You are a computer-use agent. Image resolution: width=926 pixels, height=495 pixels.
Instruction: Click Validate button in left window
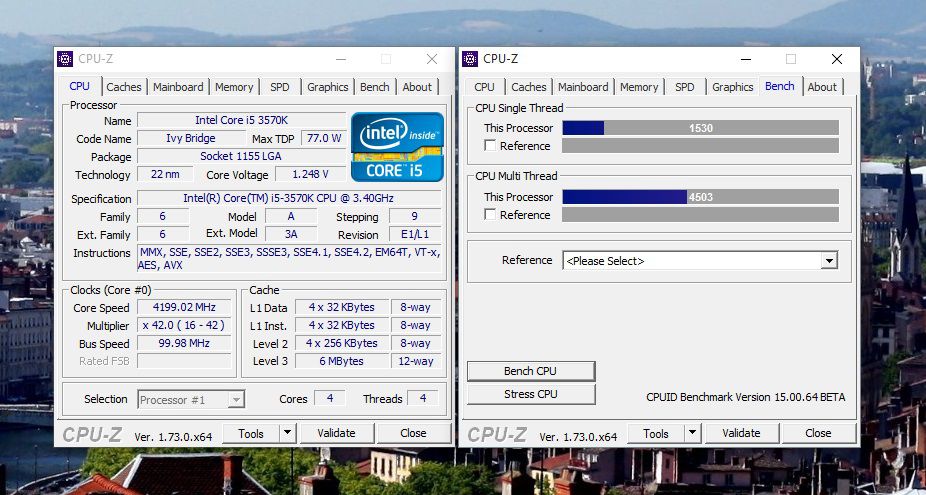click(337, 434)
